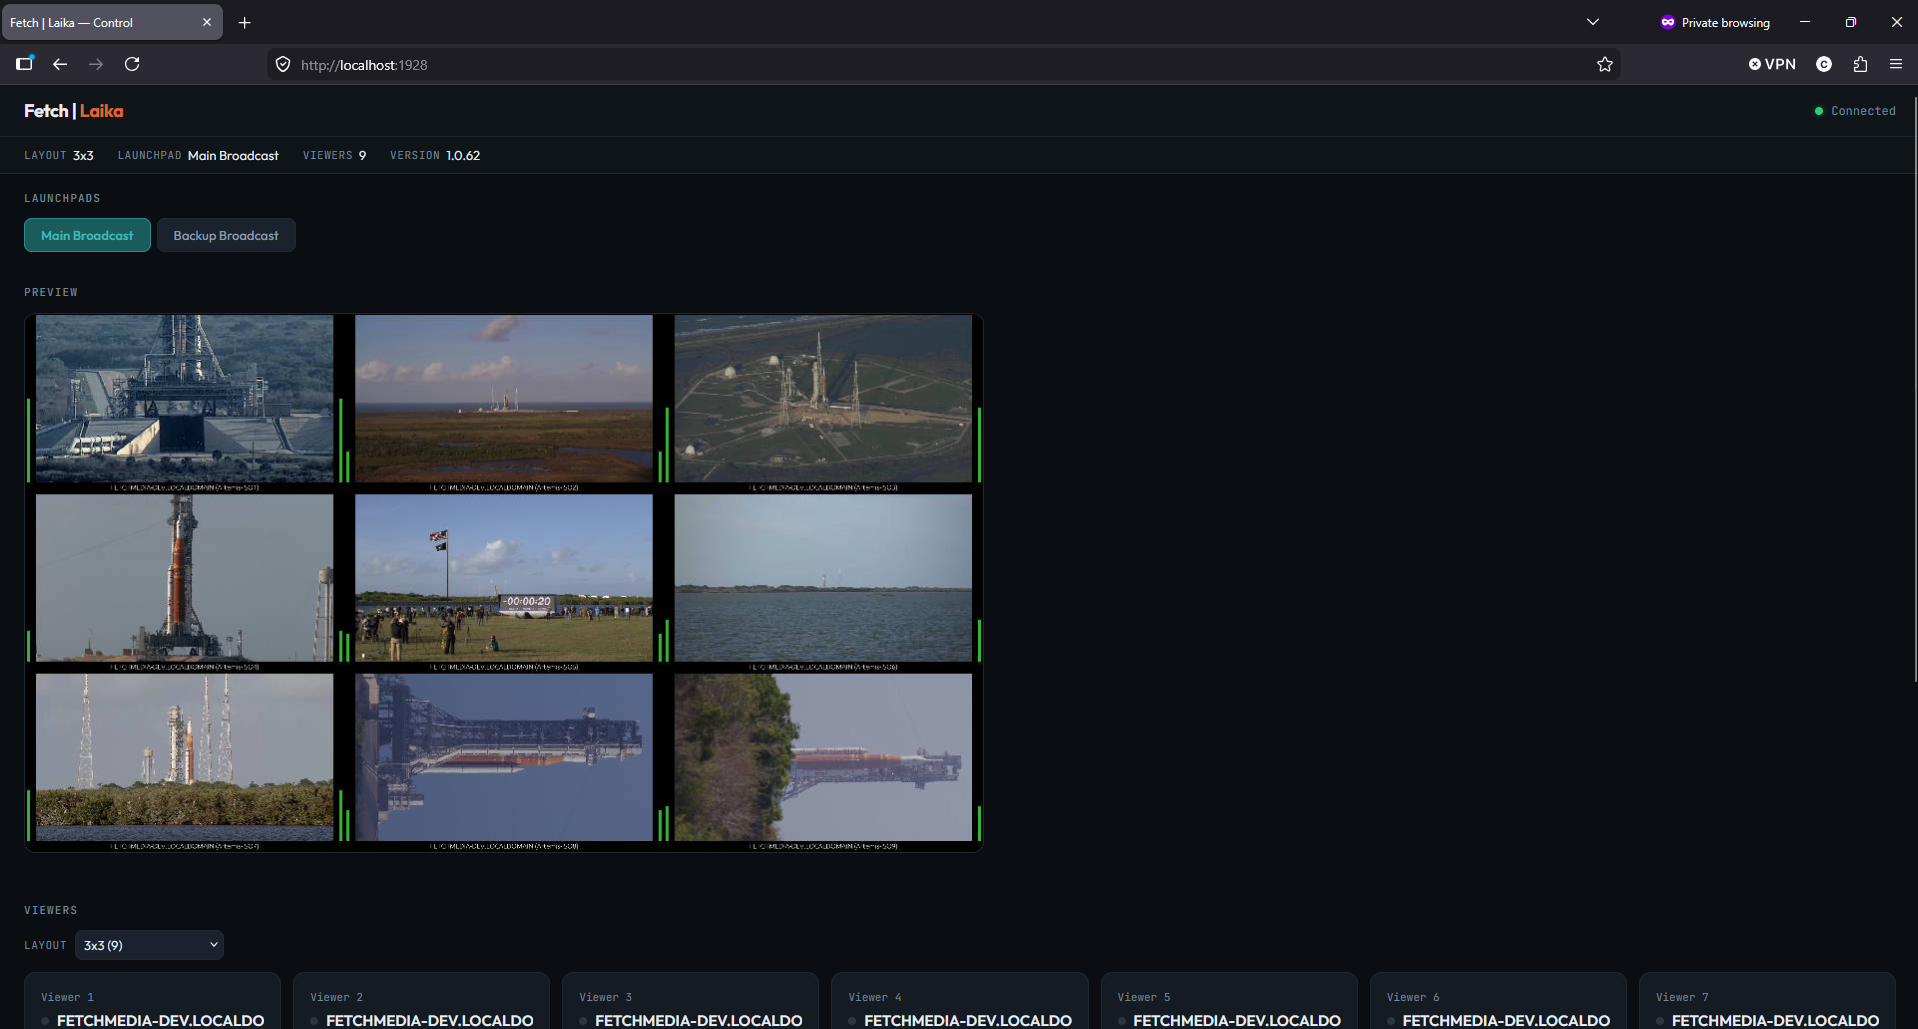Viewport: 1918px width, 1029px height.
Task: Reload the Laika control page
Action: 132,63
